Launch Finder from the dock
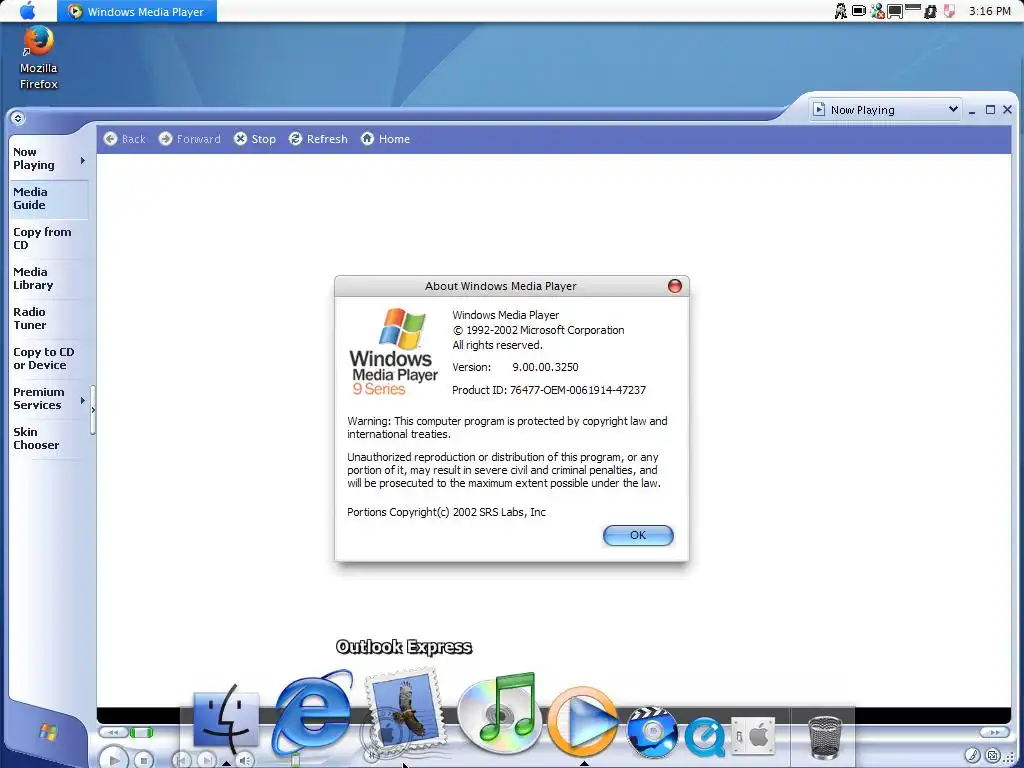 tap(226, 720)
